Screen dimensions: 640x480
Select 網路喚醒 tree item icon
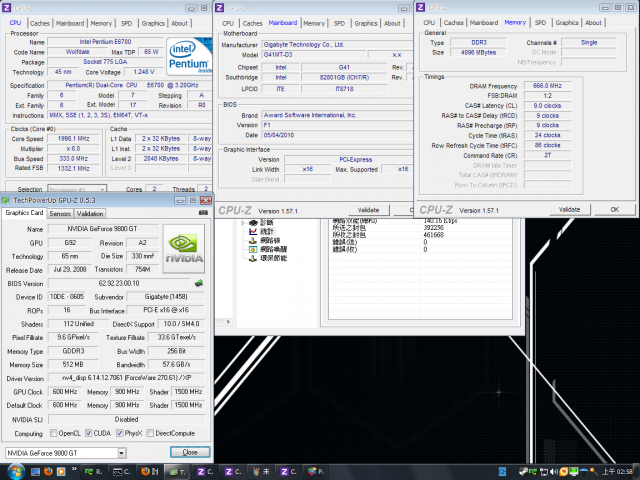[x=253, y=249]
